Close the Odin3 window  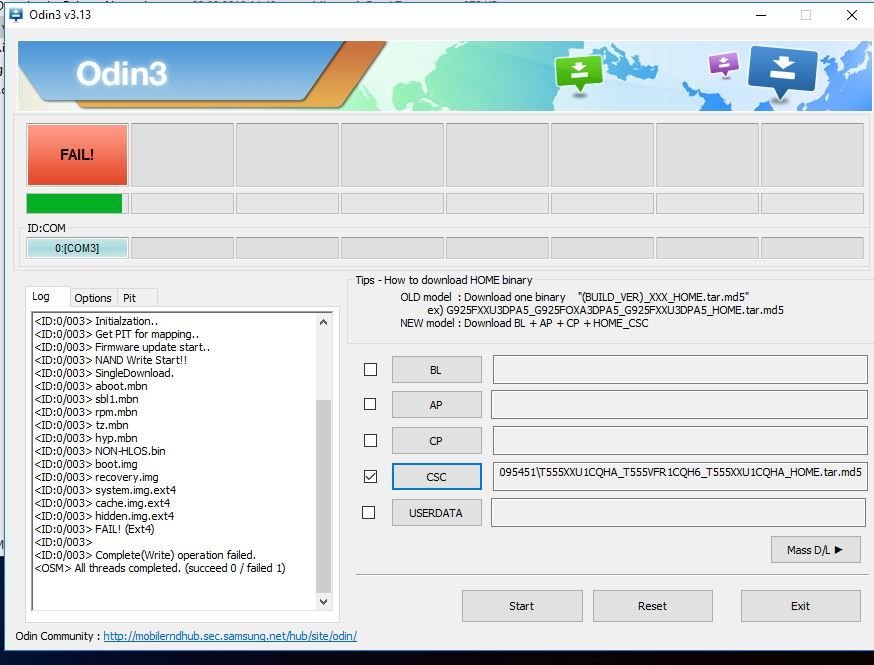point(852,15)
